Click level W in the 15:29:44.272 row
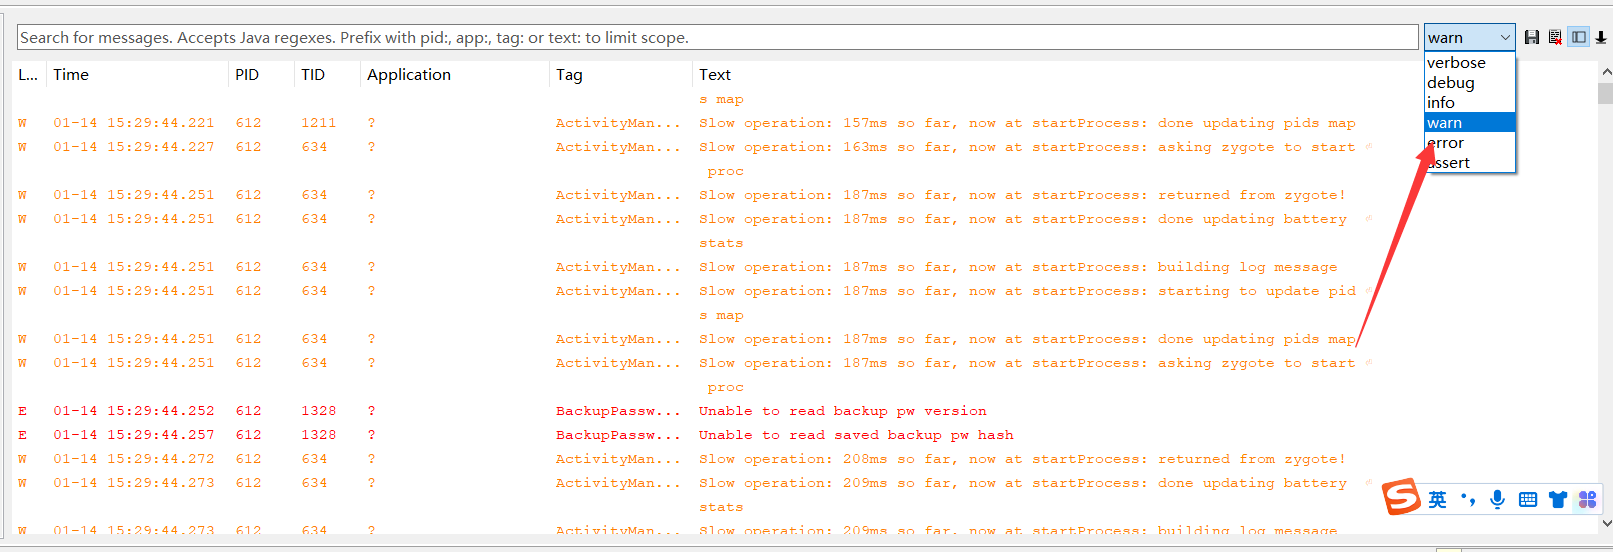This screenshot has height=552, width=1613. [x=22, y=459]
